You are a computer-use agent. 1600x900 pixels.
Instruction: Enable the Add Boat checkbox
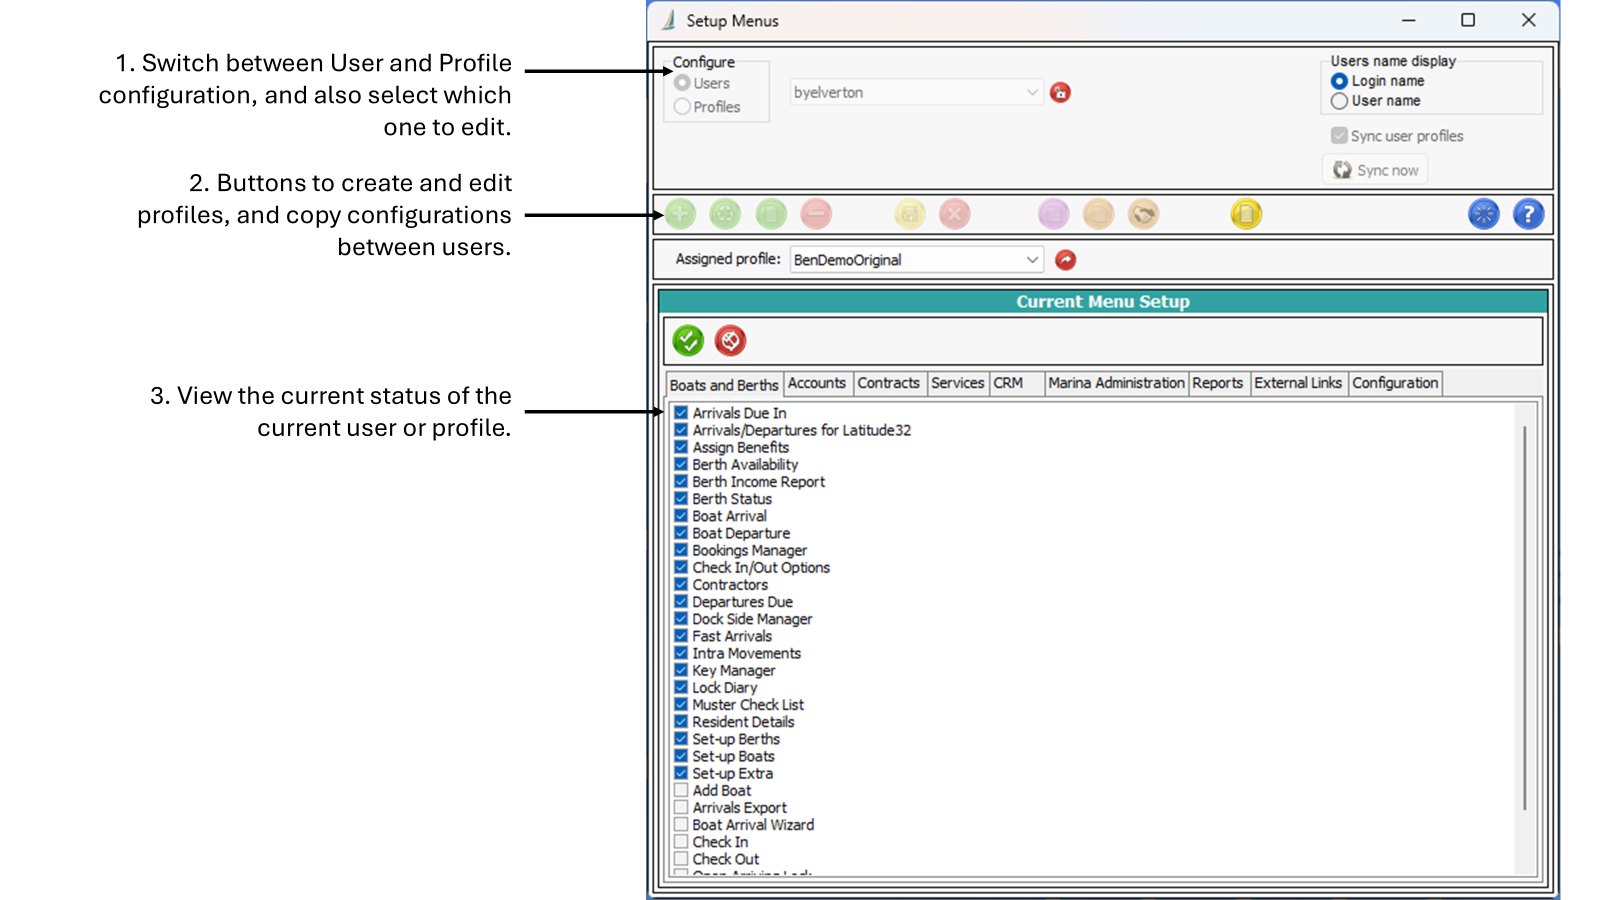point(681,791)
